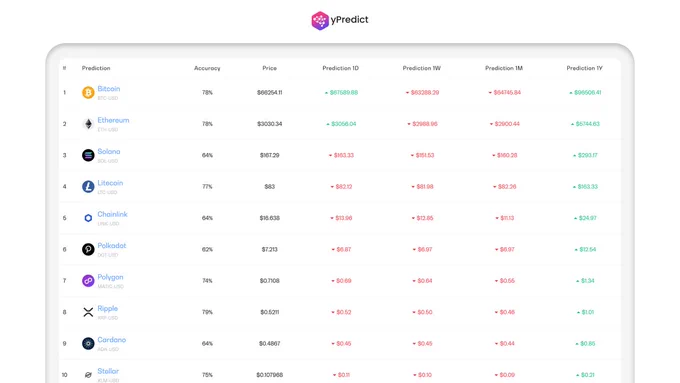Screen dimensions: 680x383
Task: Open the Chainlink prediction link
Action: (x=112, y=214)
